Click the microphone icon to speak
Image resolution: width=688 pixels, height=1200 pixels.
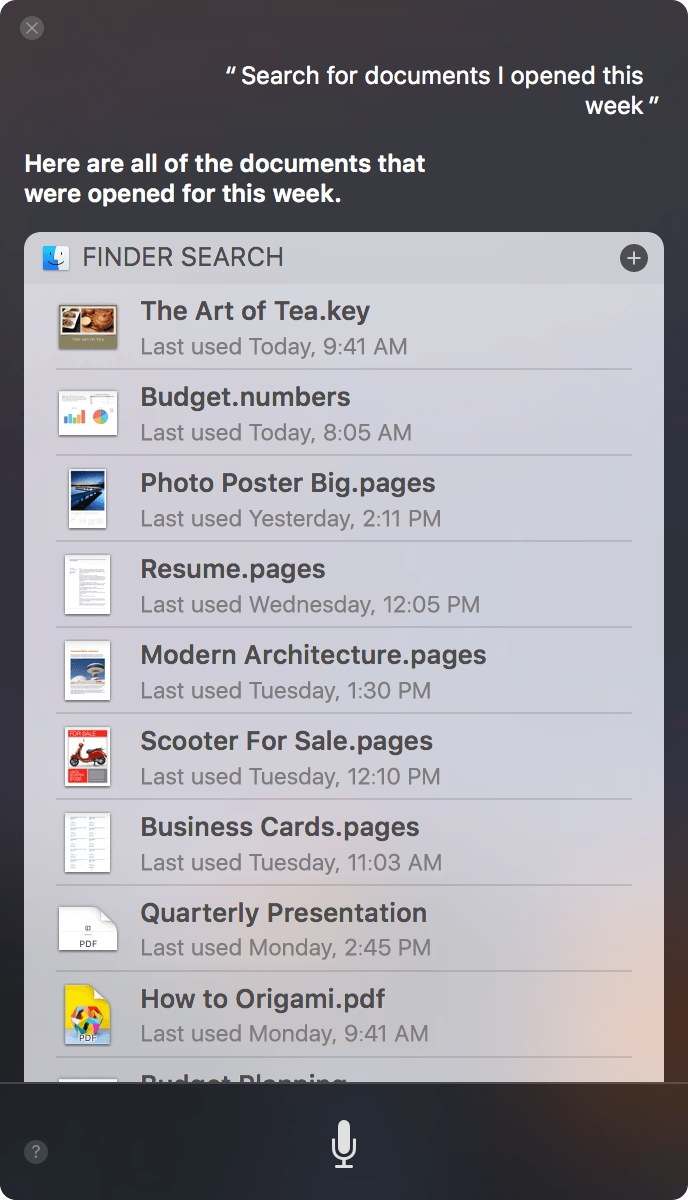click(x=344, y=1144)
